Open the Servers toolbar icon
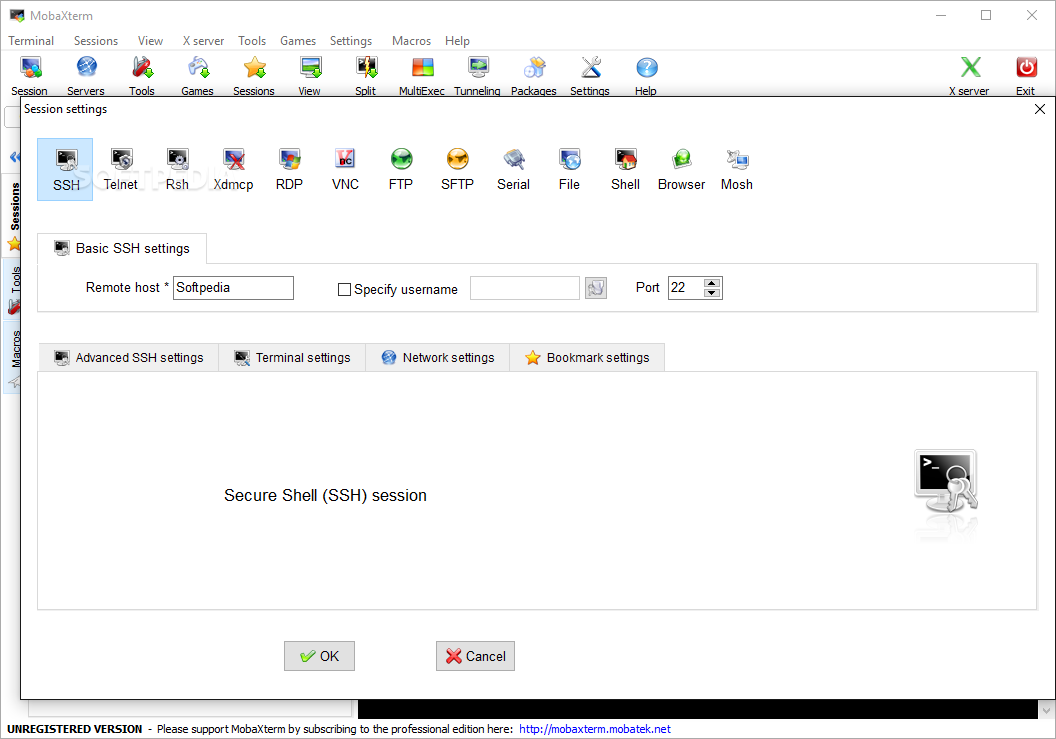1056x739 pixels. pos(86,75)
